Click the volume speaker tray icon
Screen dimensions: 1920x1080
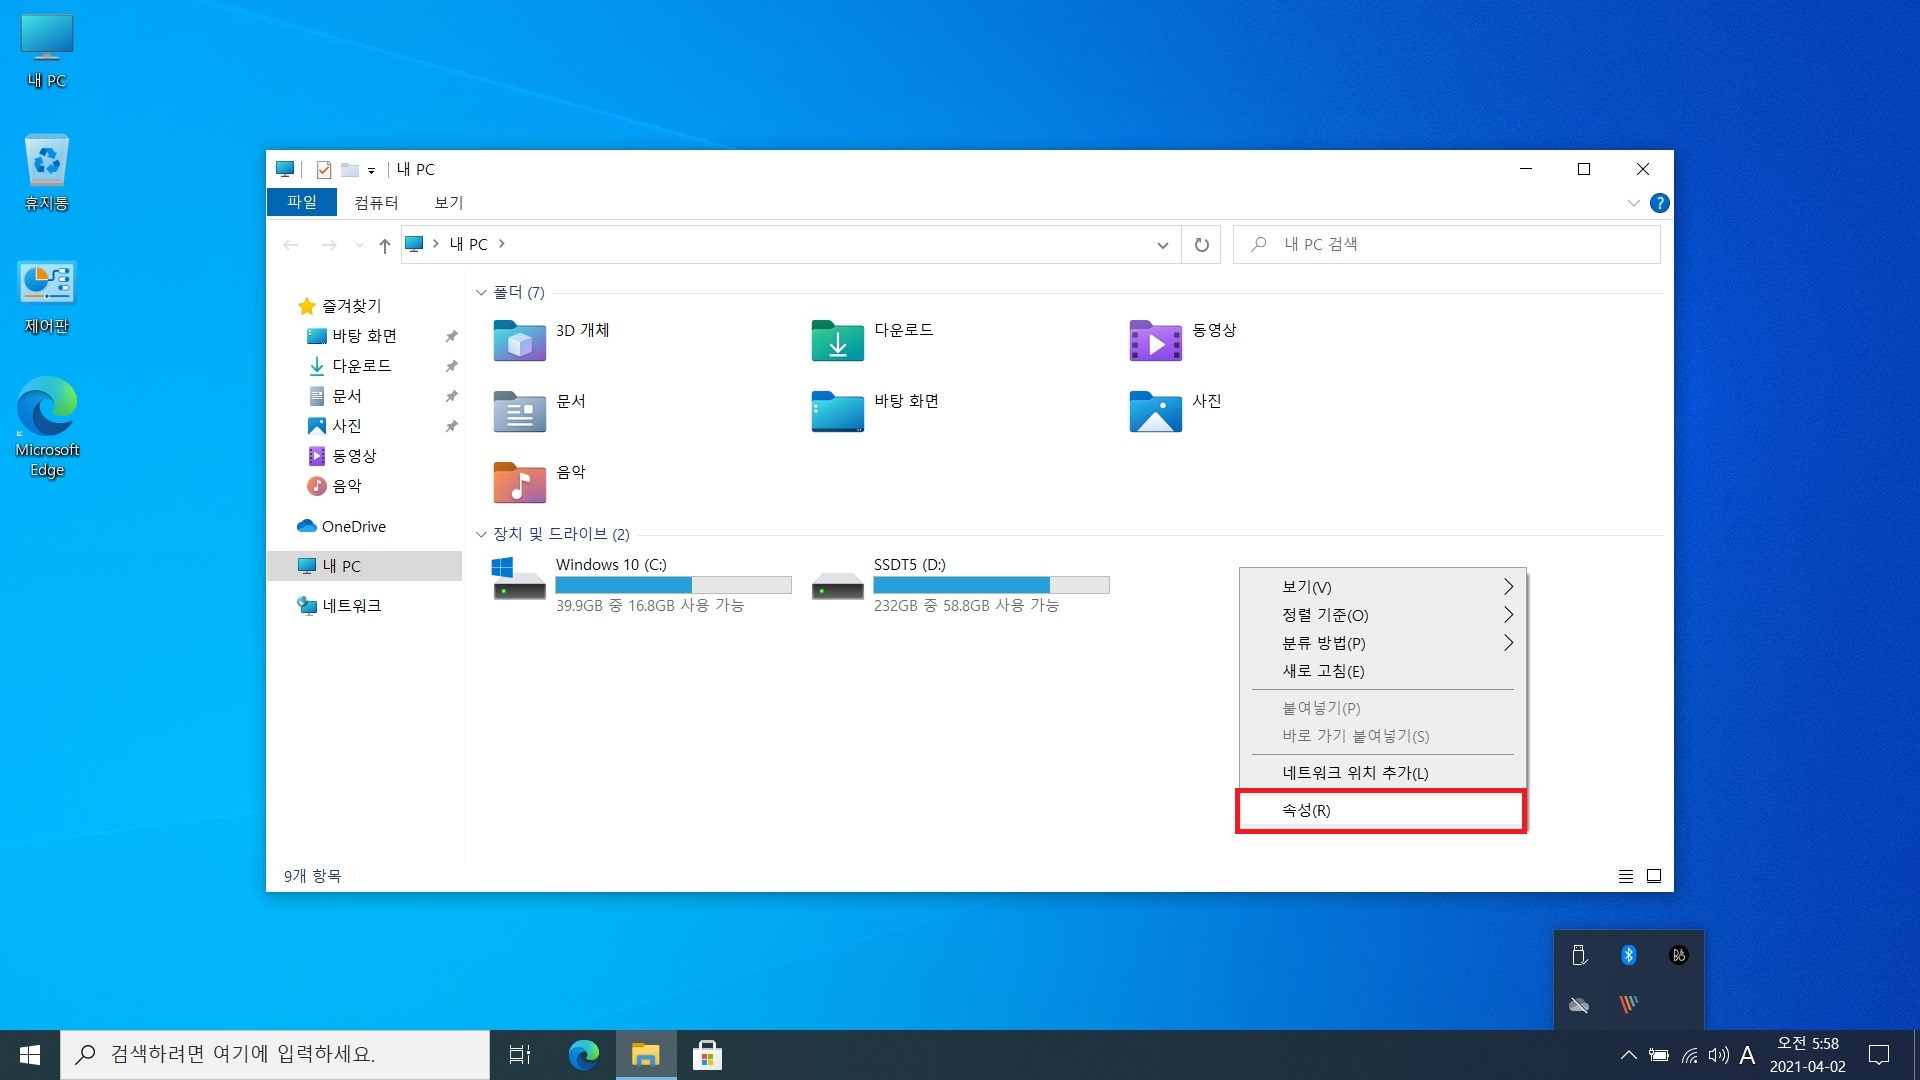pyautogui.click(x=1718, y=1055)
